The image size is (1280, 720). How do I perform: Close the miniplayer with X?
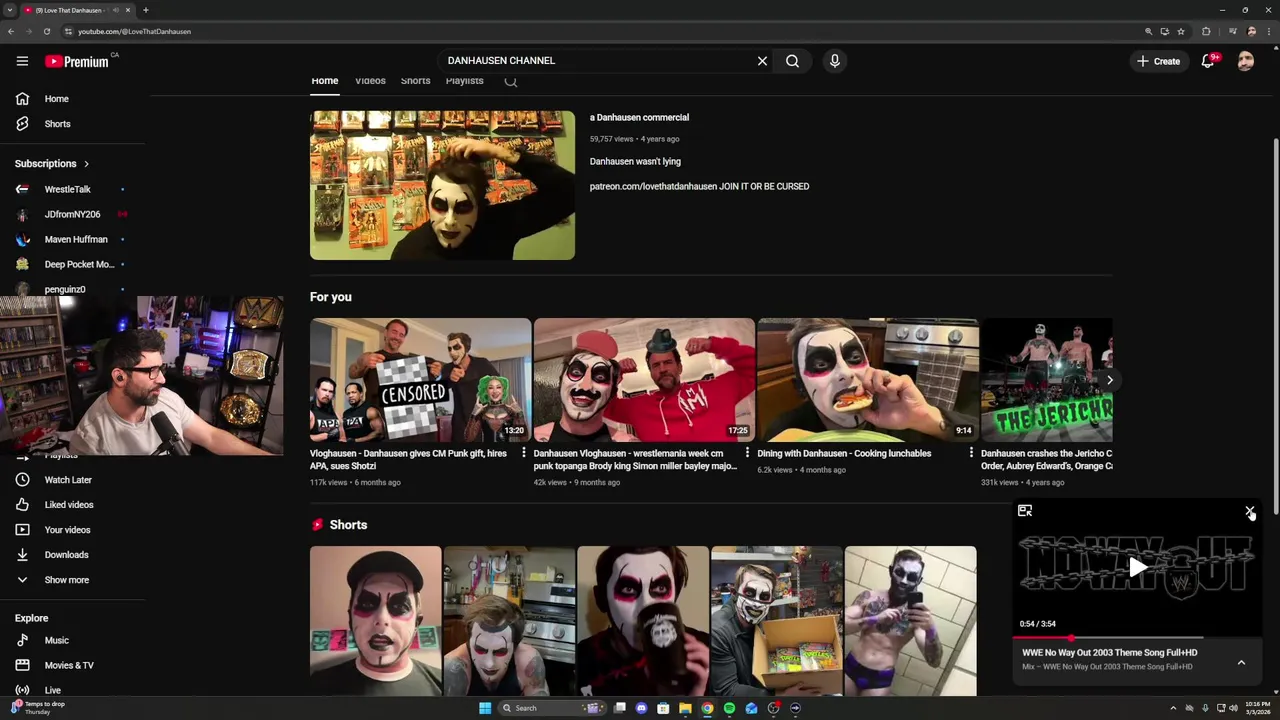coord(1249,511)
